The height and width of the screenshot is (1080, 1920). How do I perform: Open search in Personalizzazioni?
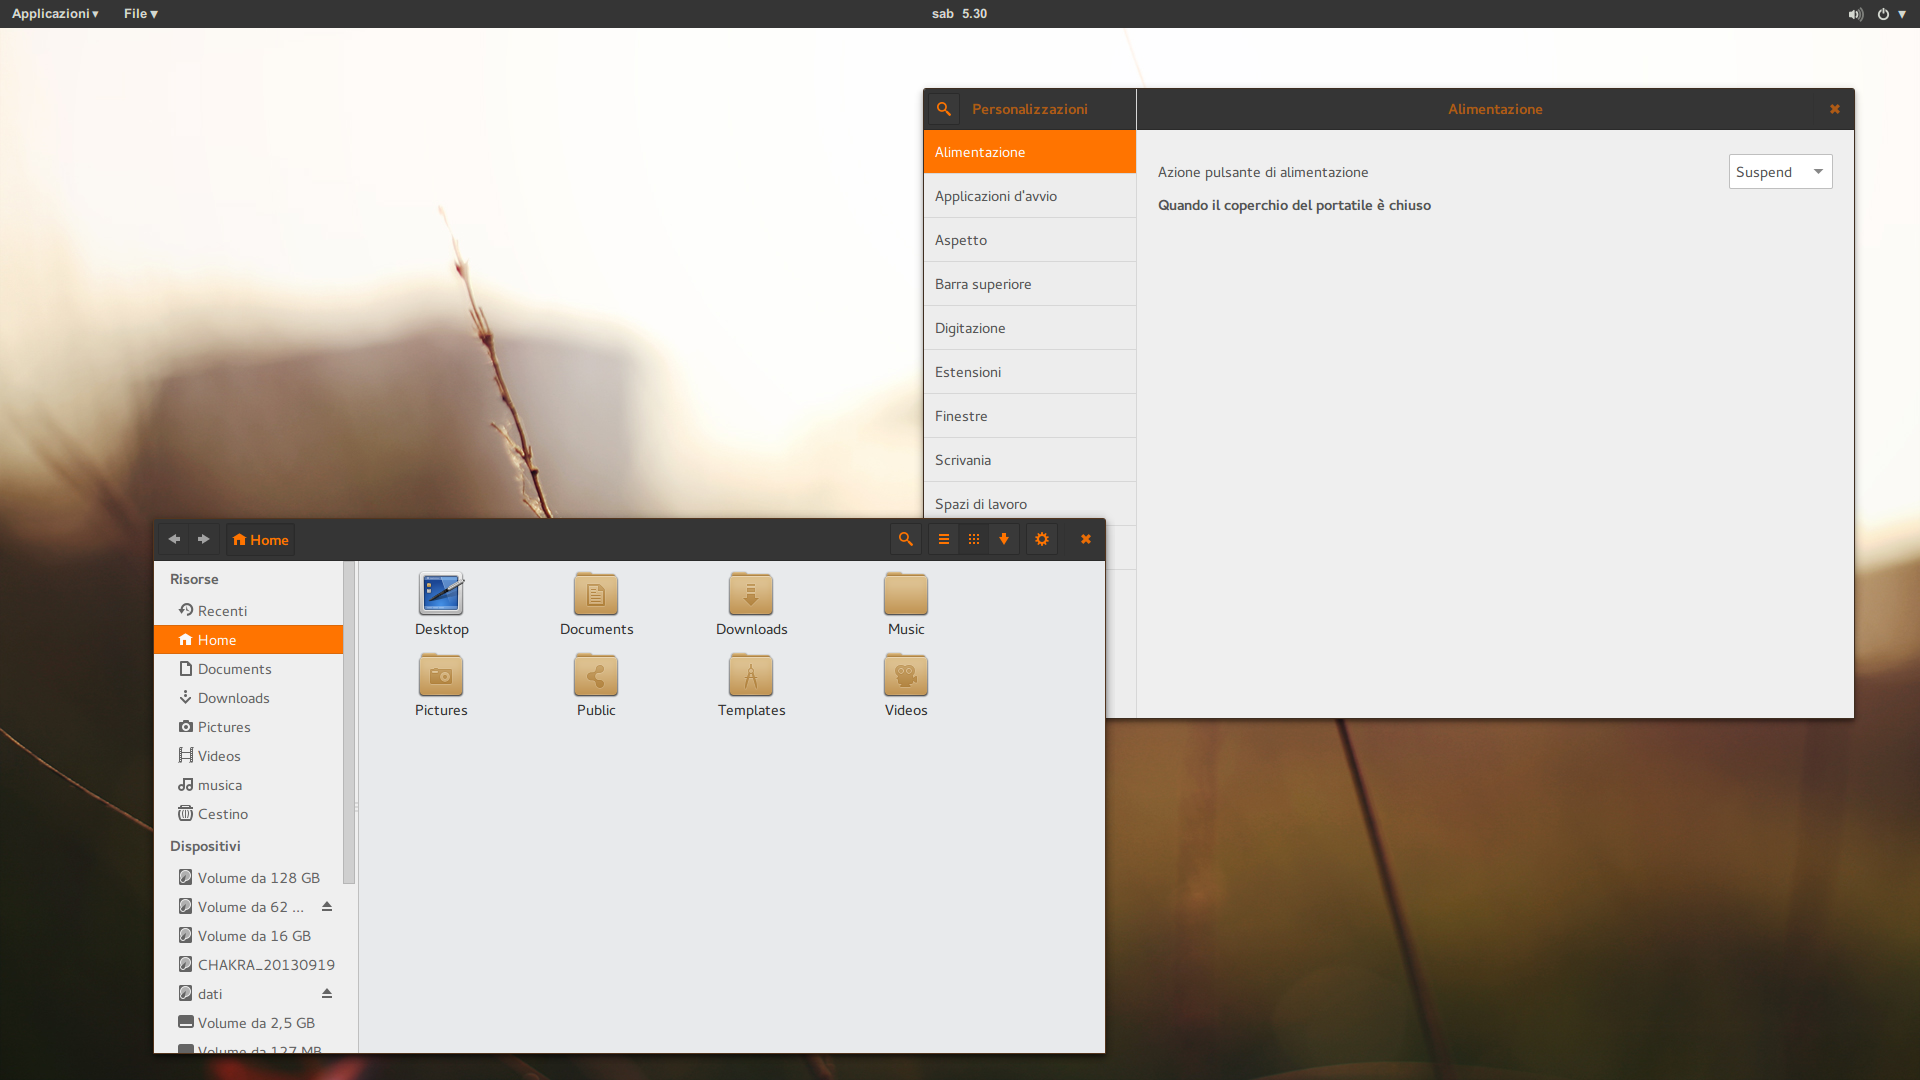(x=944, y=109)
